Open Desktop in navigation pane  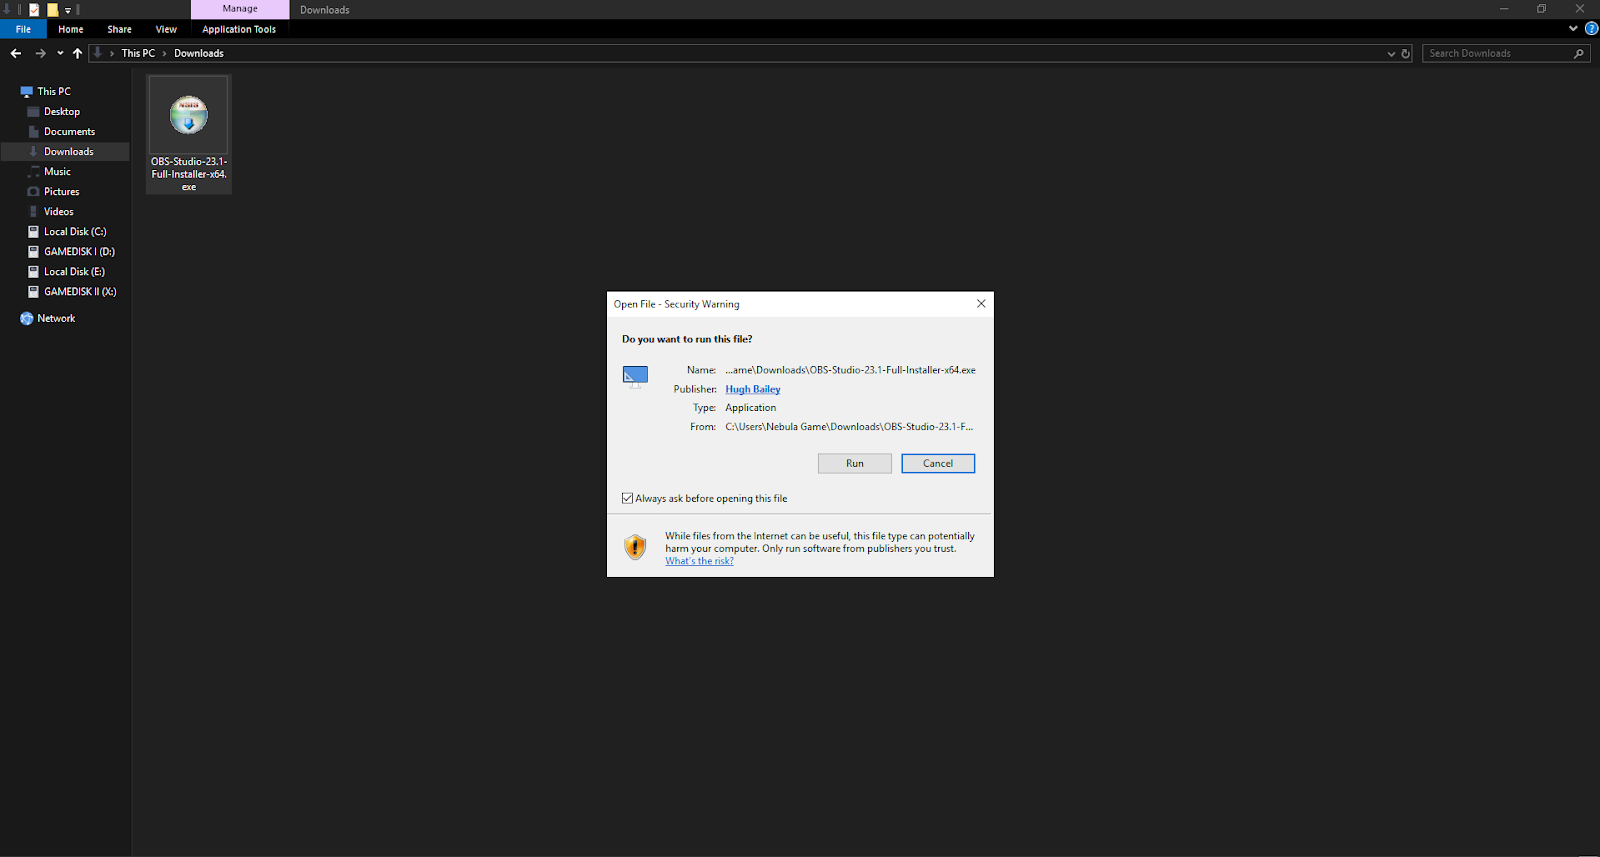[62, 112]
